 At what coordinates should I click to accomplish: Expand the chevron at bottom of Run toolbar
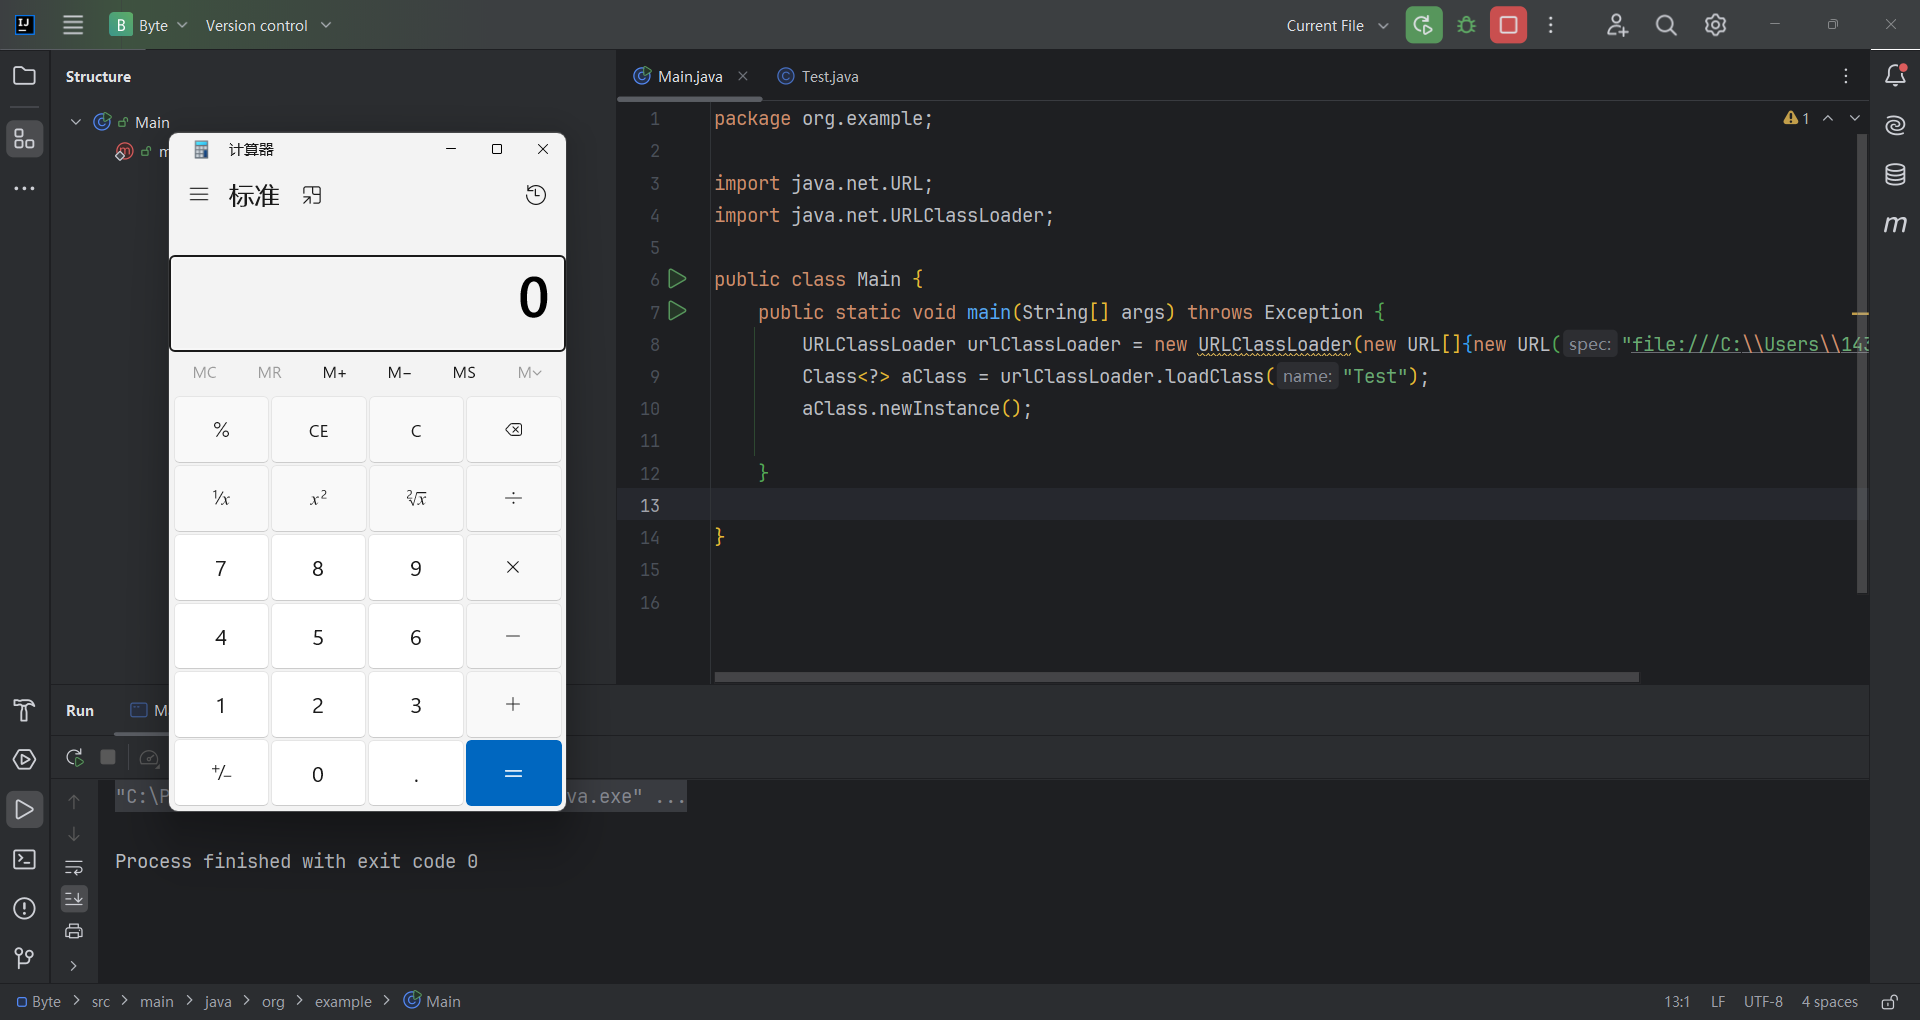pos(74,966)
